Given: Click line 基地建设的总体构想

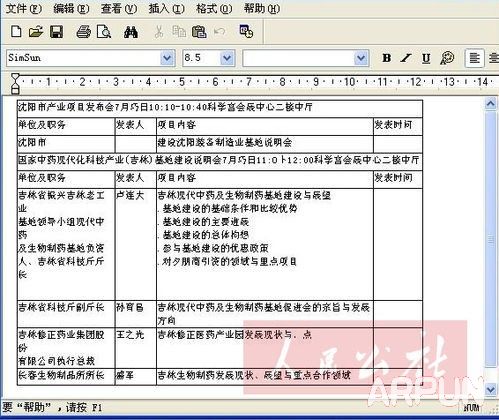Looking at the screenshot, I should coord(206,235).
